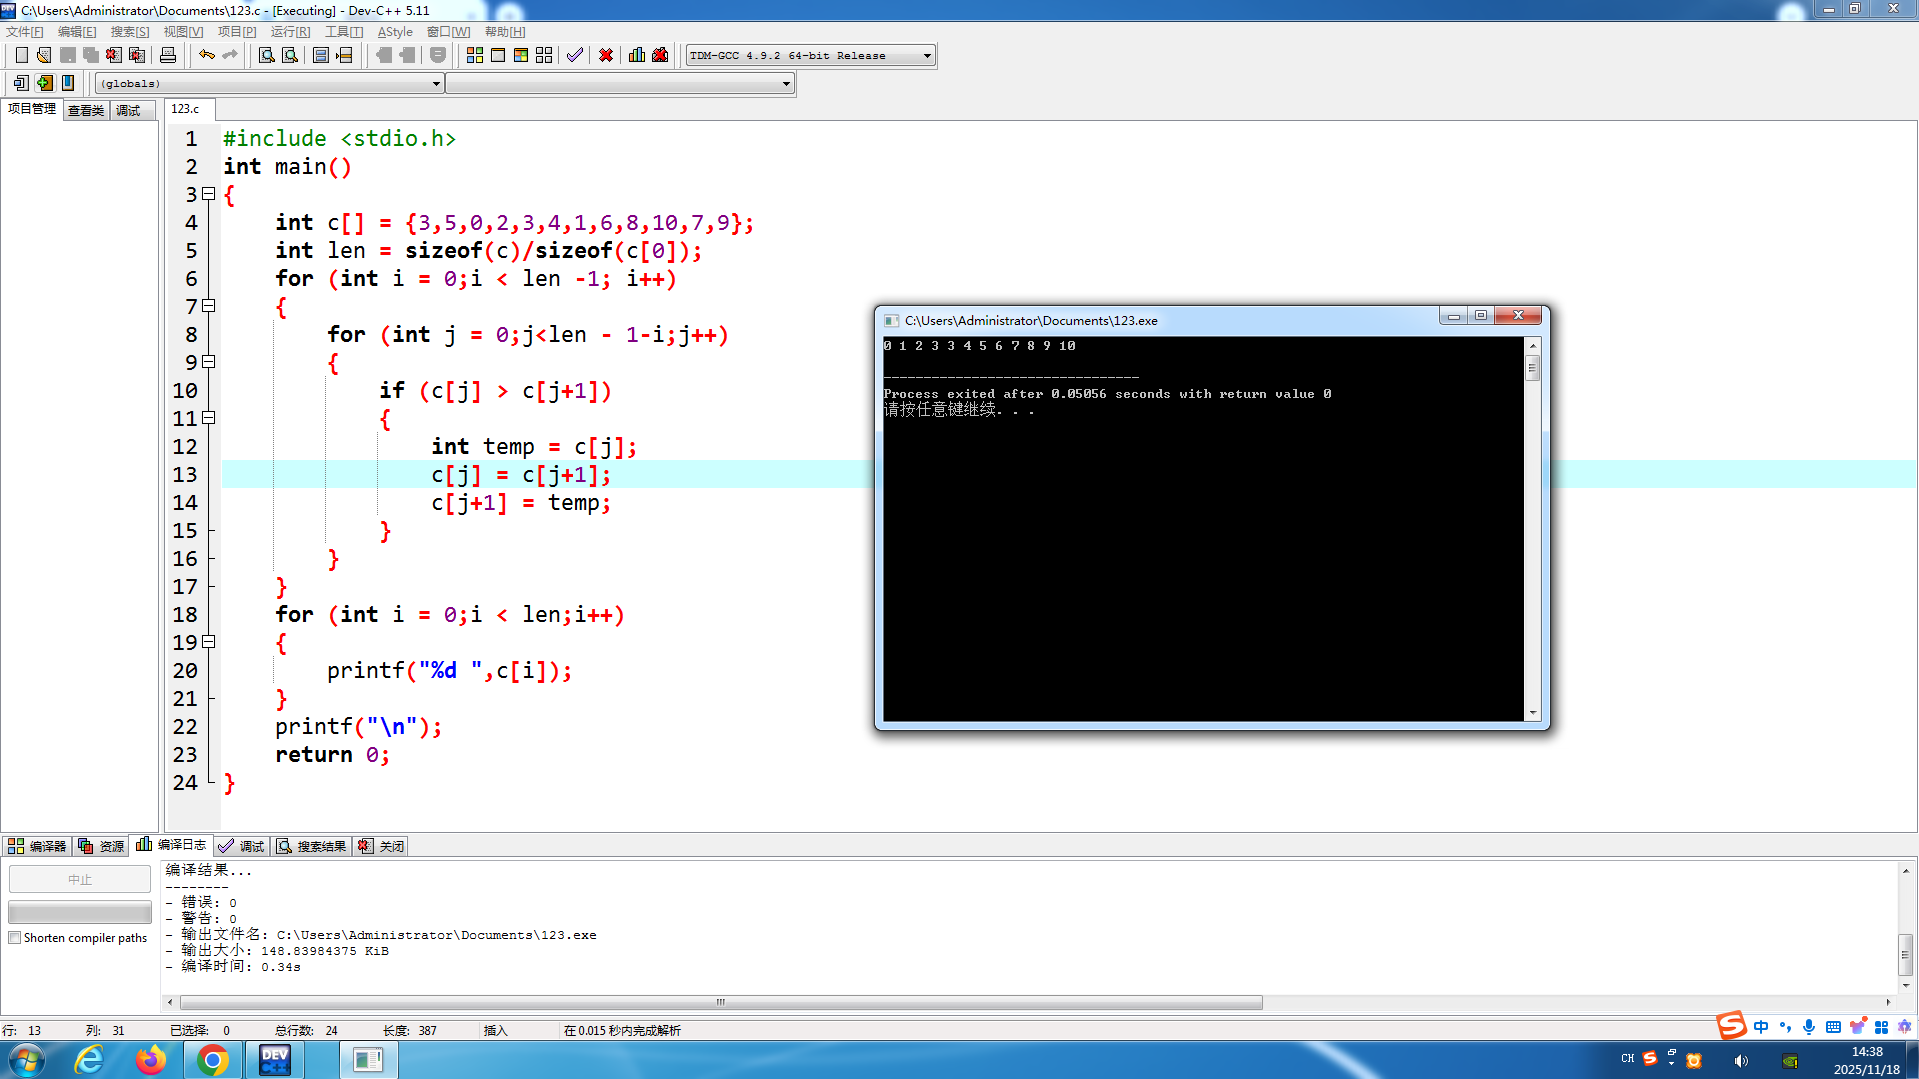Click the volume speaker tray icon
This screenshot has height=1079, width=1919.
pyautogui.click(x=1741, y=1061)
